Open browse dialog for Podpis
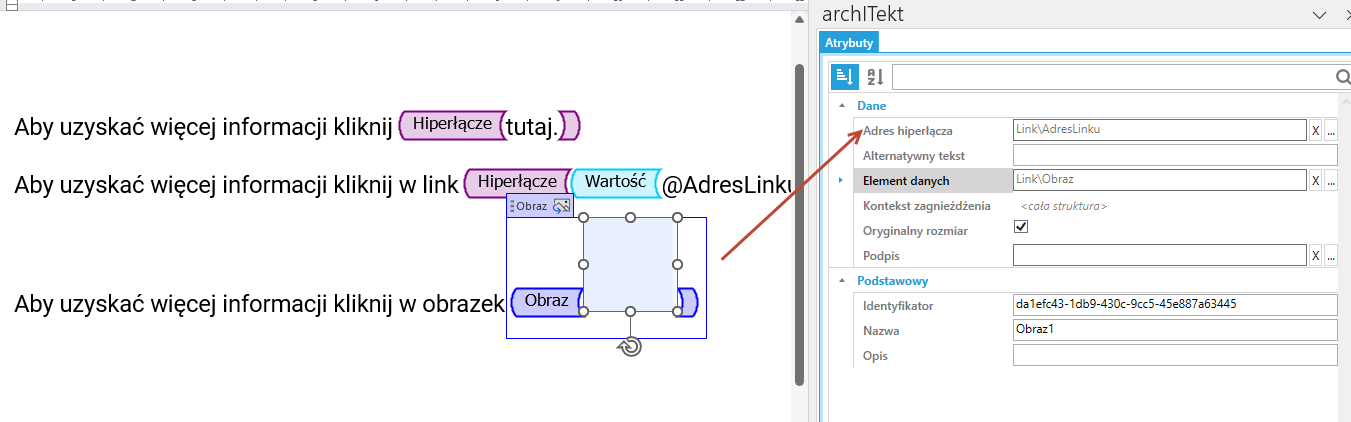 [x=1331, y=255]
